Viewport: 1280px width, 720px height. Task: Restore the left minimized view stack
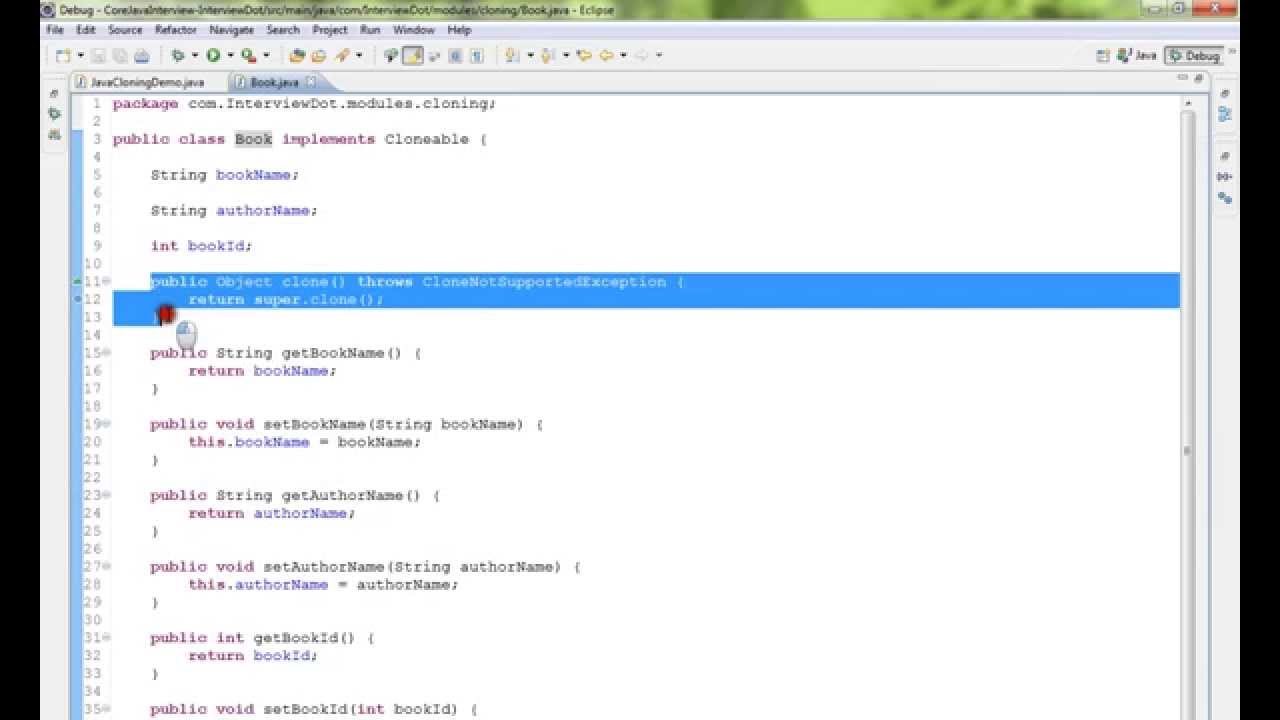(x=54, y=94)
